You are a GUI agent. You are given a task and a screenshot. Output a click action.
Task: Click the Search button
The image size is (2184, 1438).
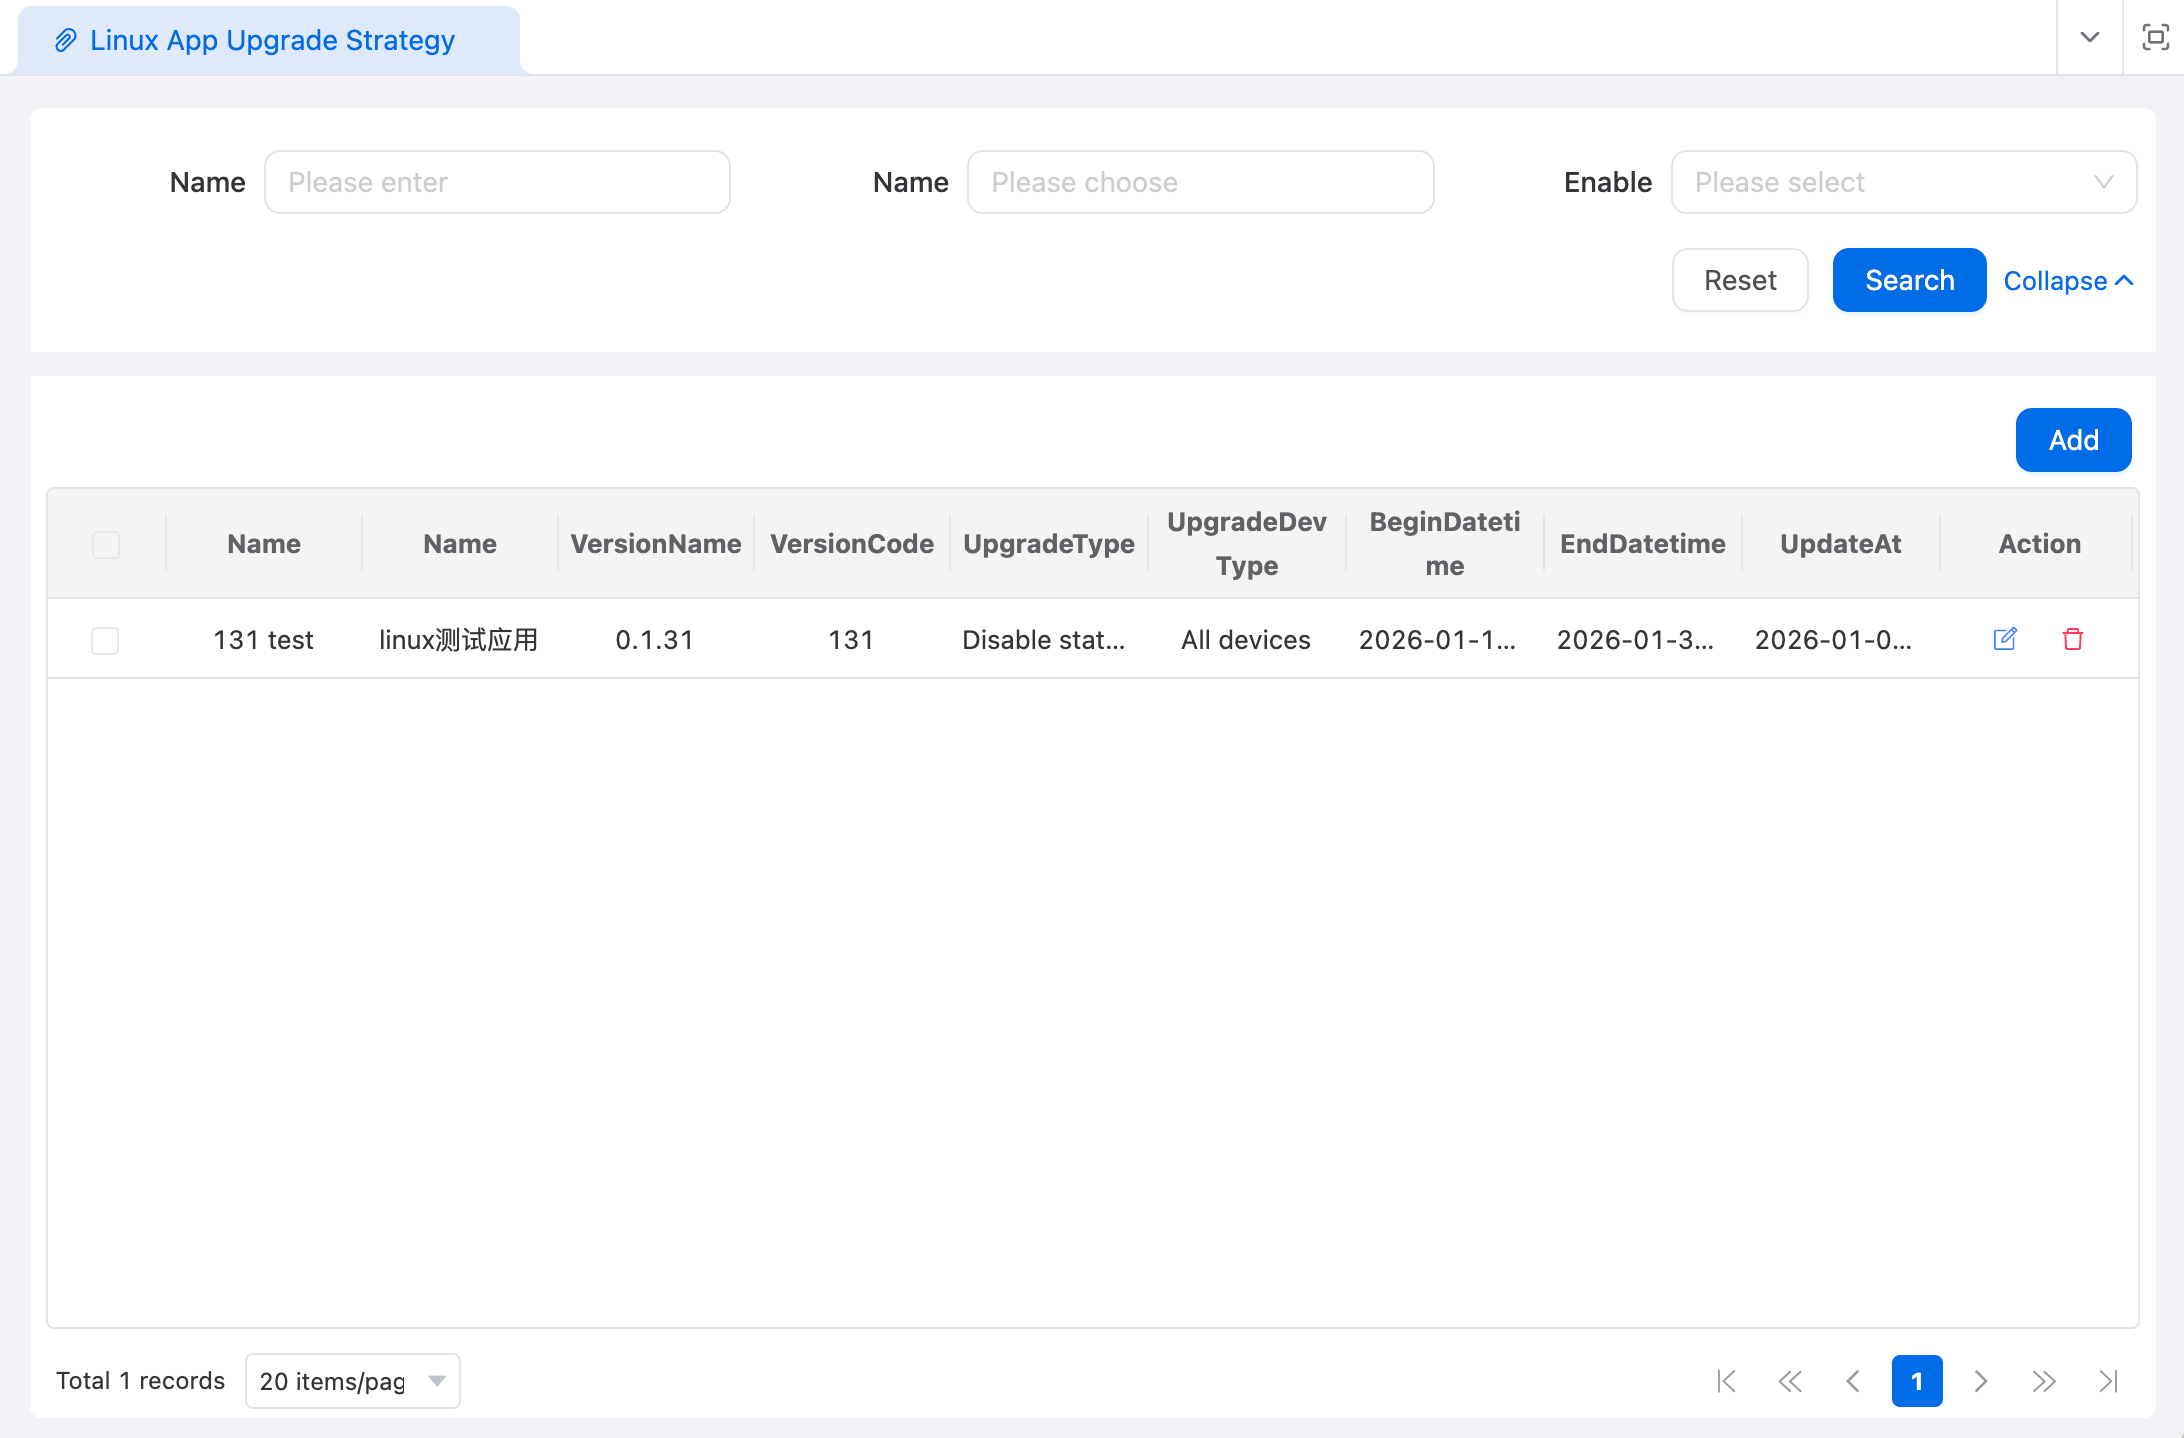[x=1908, y=280]
